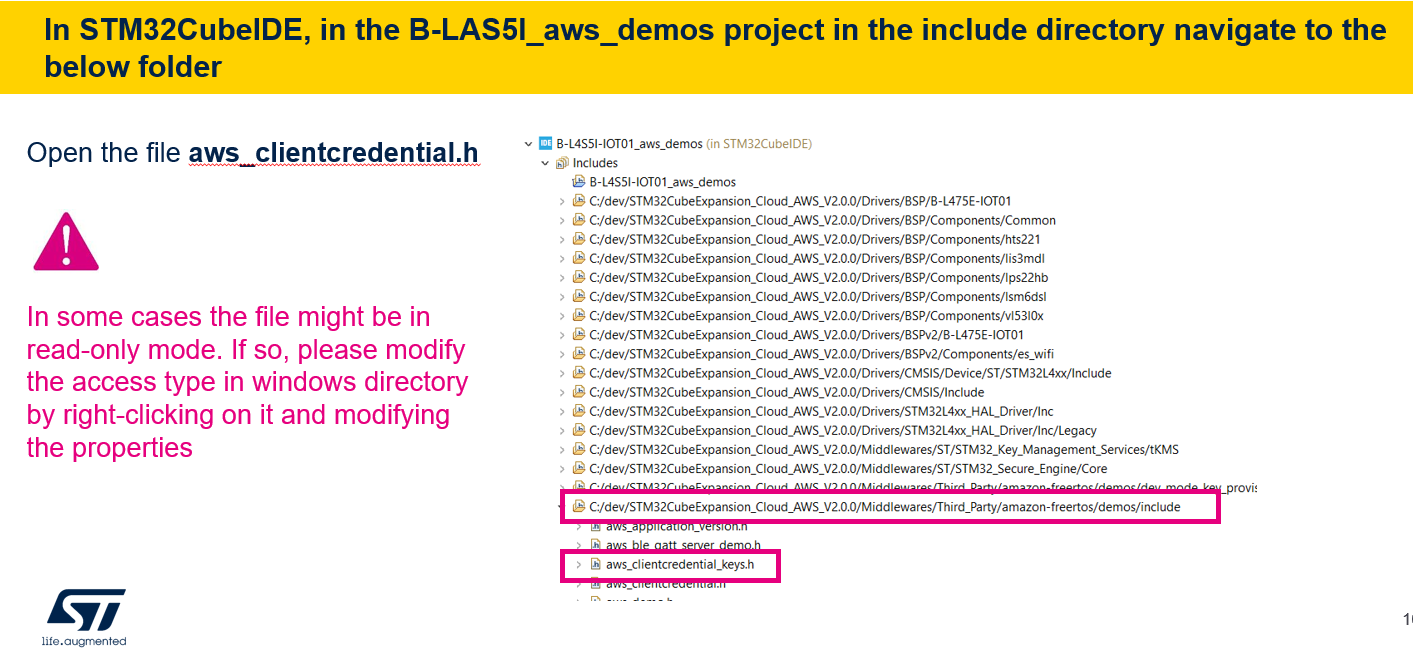Select aws_ble_gatt_server_demo.h file name
The height and width of the screenshot is (651, 1413).
pos(683,546)
